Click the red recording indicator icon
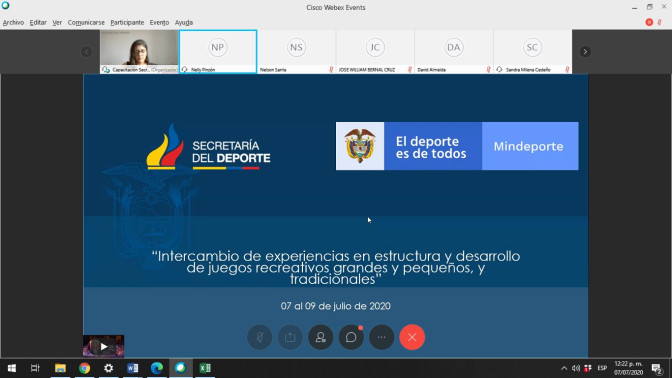Screen dimensions: 672x378 649,22
